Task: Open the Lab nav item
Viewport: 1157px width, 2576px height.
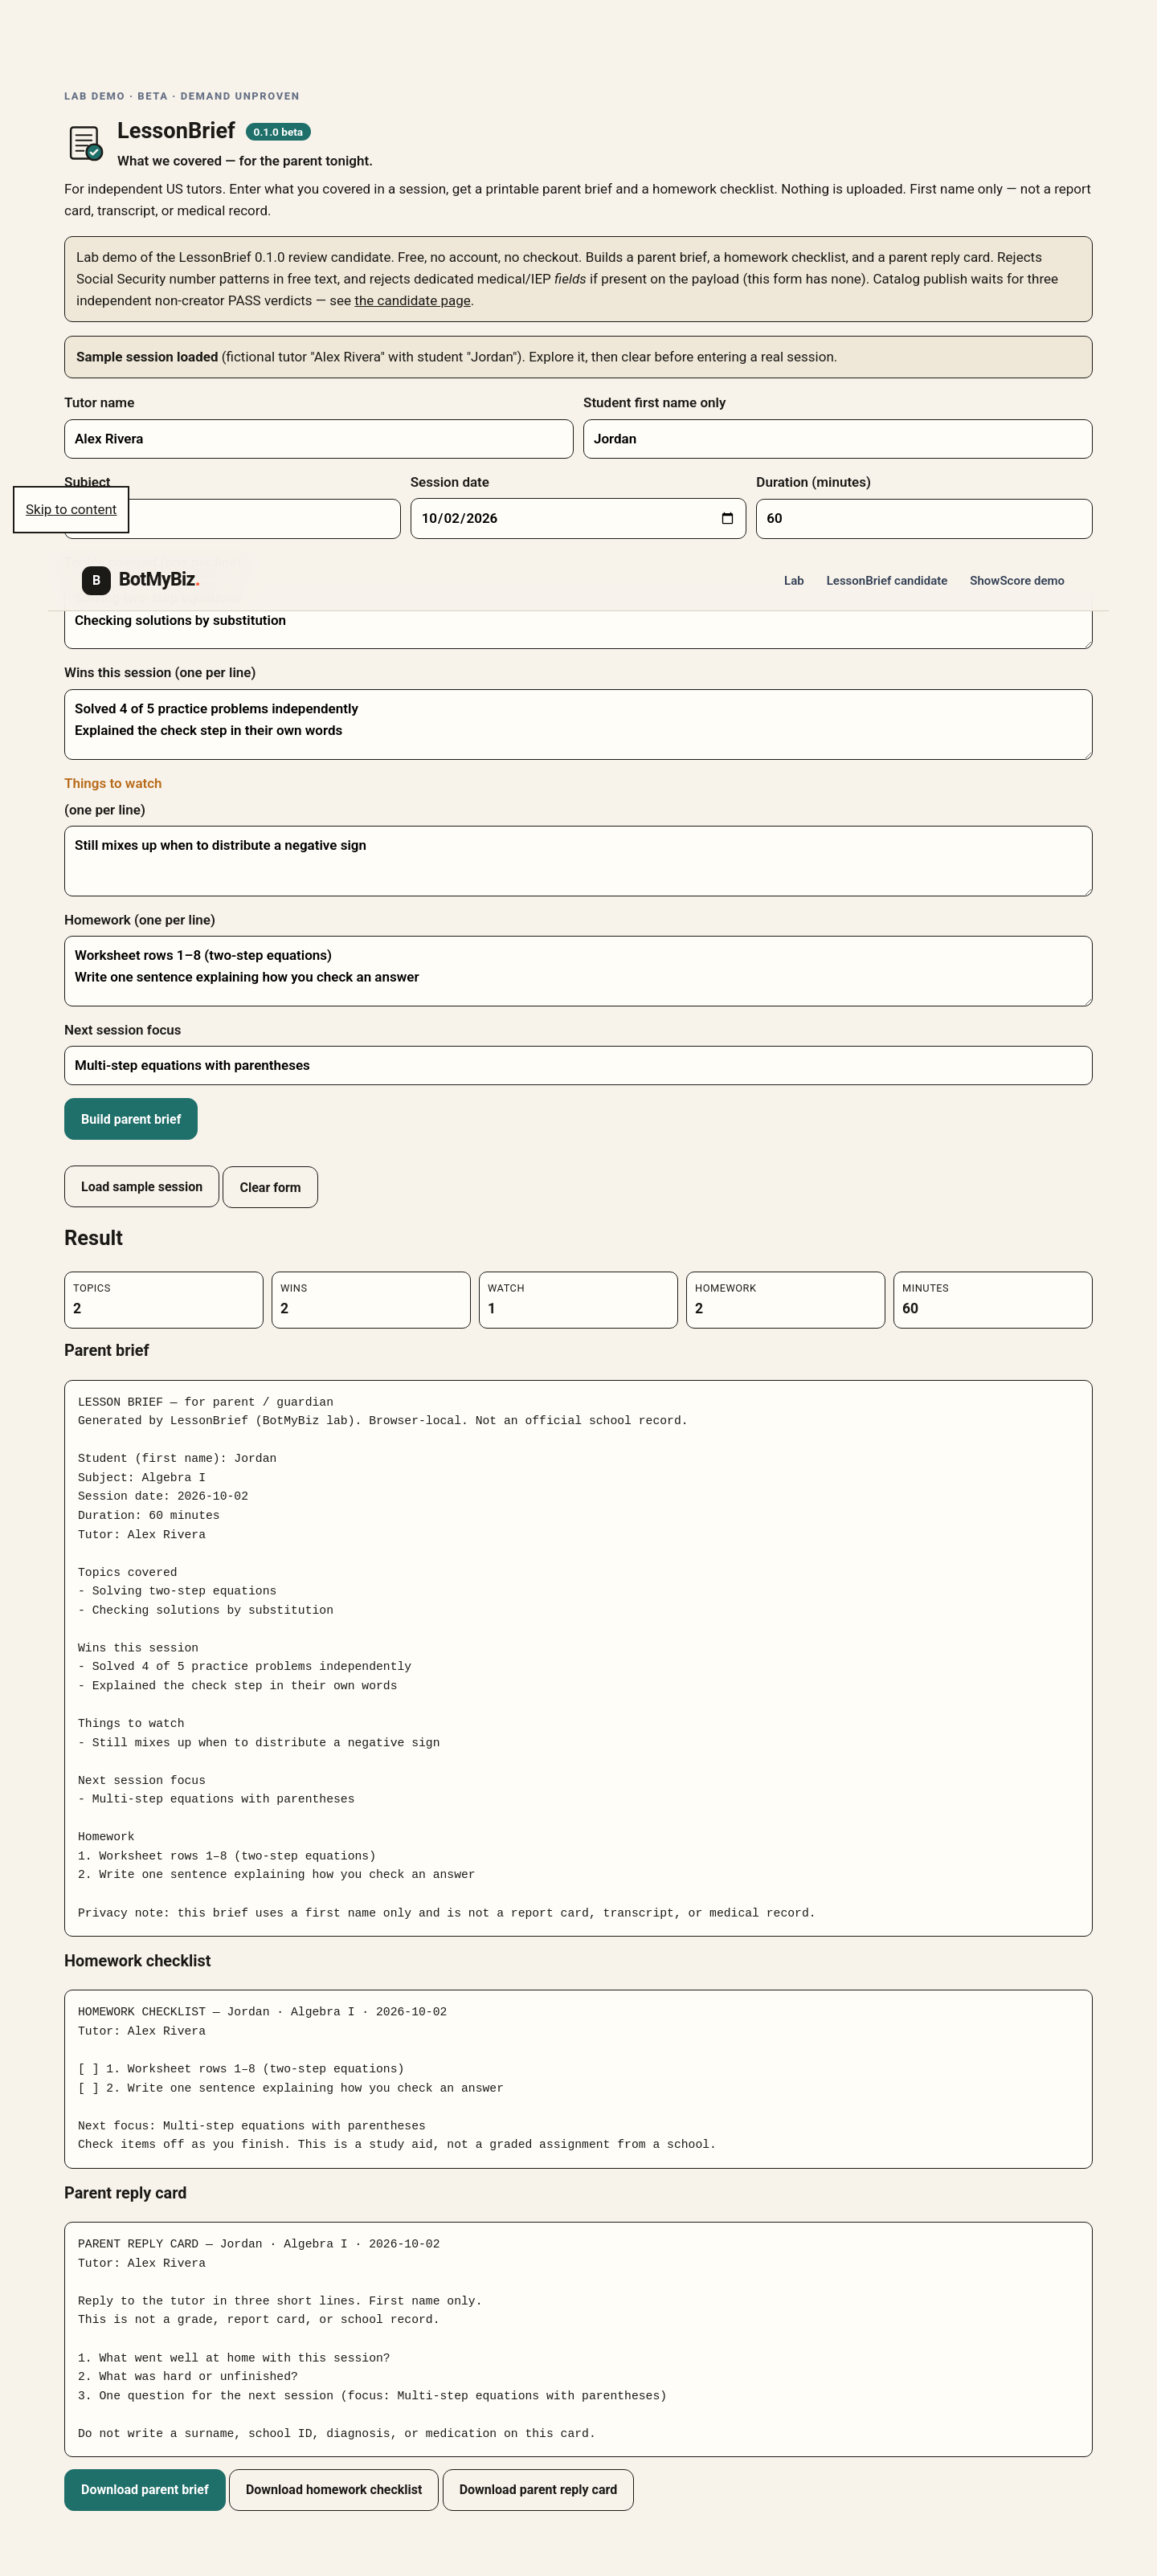Action: coord(794,581)
